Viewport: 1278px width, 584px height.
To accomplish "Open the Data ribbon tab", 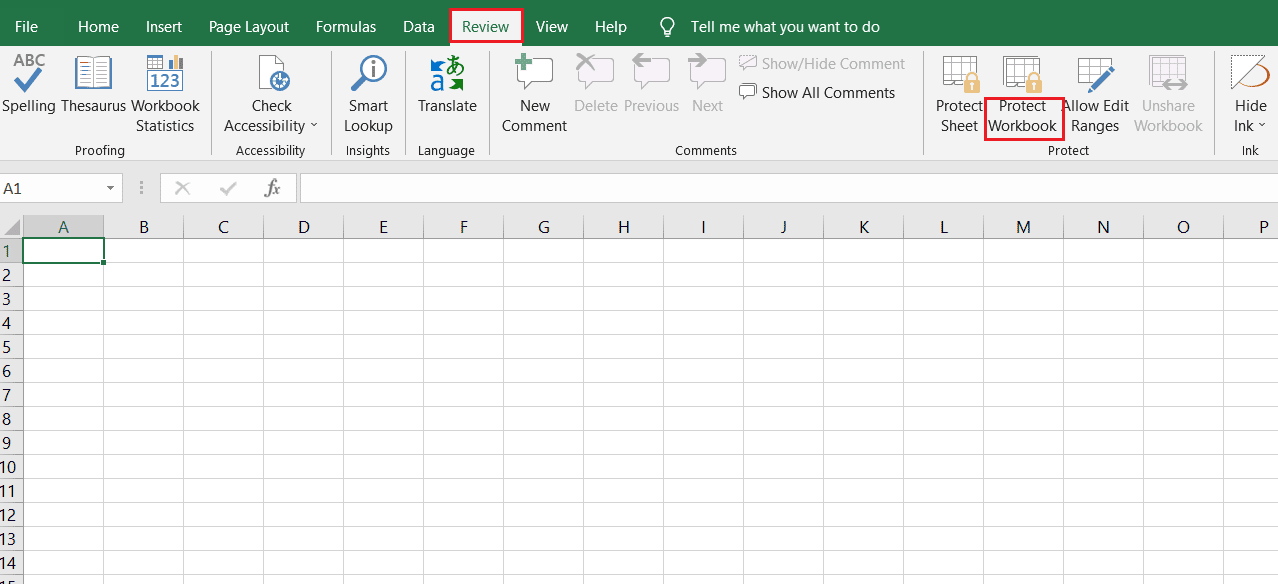I will 418,26.
